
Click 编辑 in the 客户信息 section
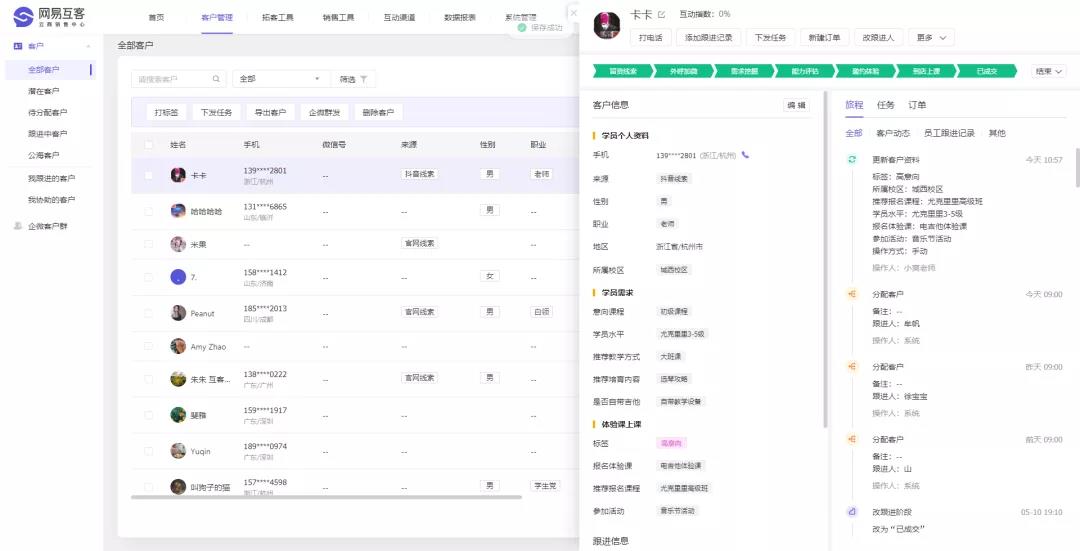(x=796, y=105)
